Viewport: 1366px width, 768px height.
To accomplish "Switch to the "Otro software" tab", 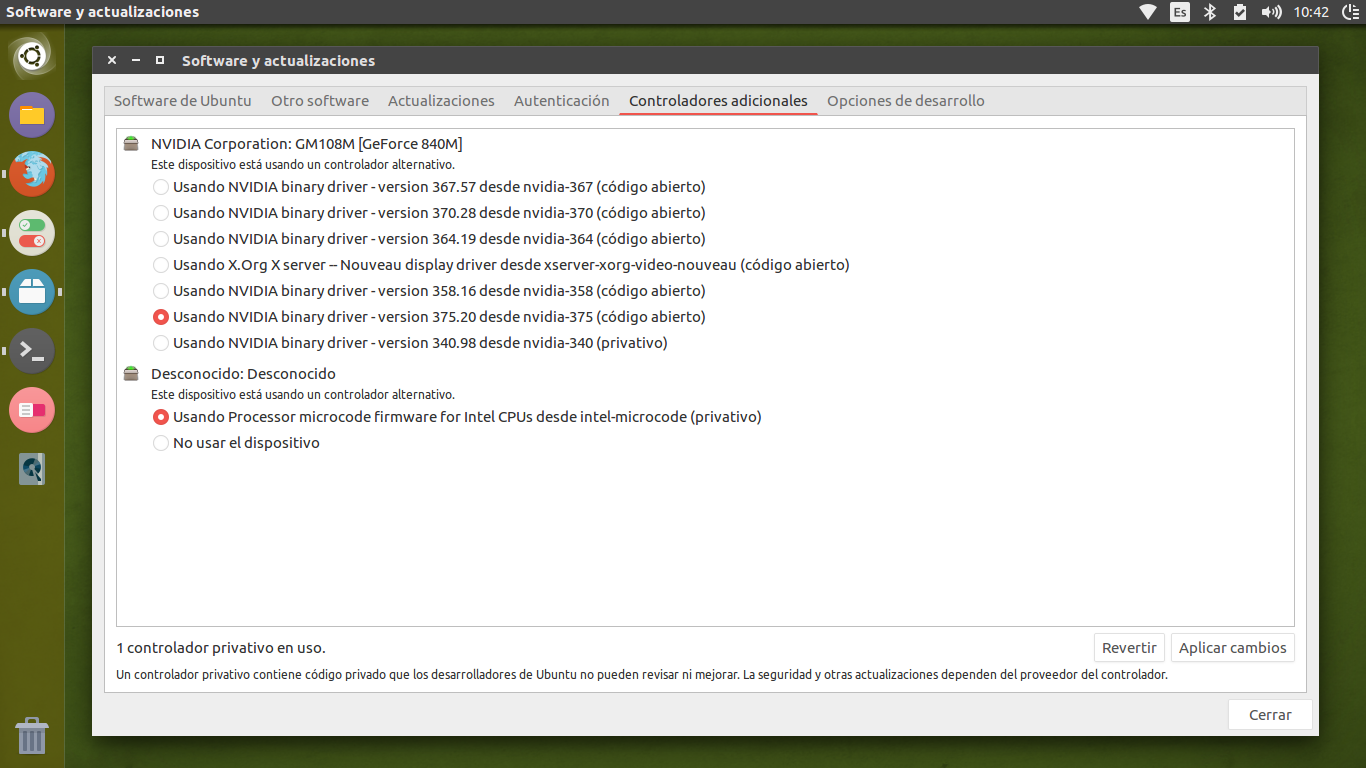I will (320, 100).
